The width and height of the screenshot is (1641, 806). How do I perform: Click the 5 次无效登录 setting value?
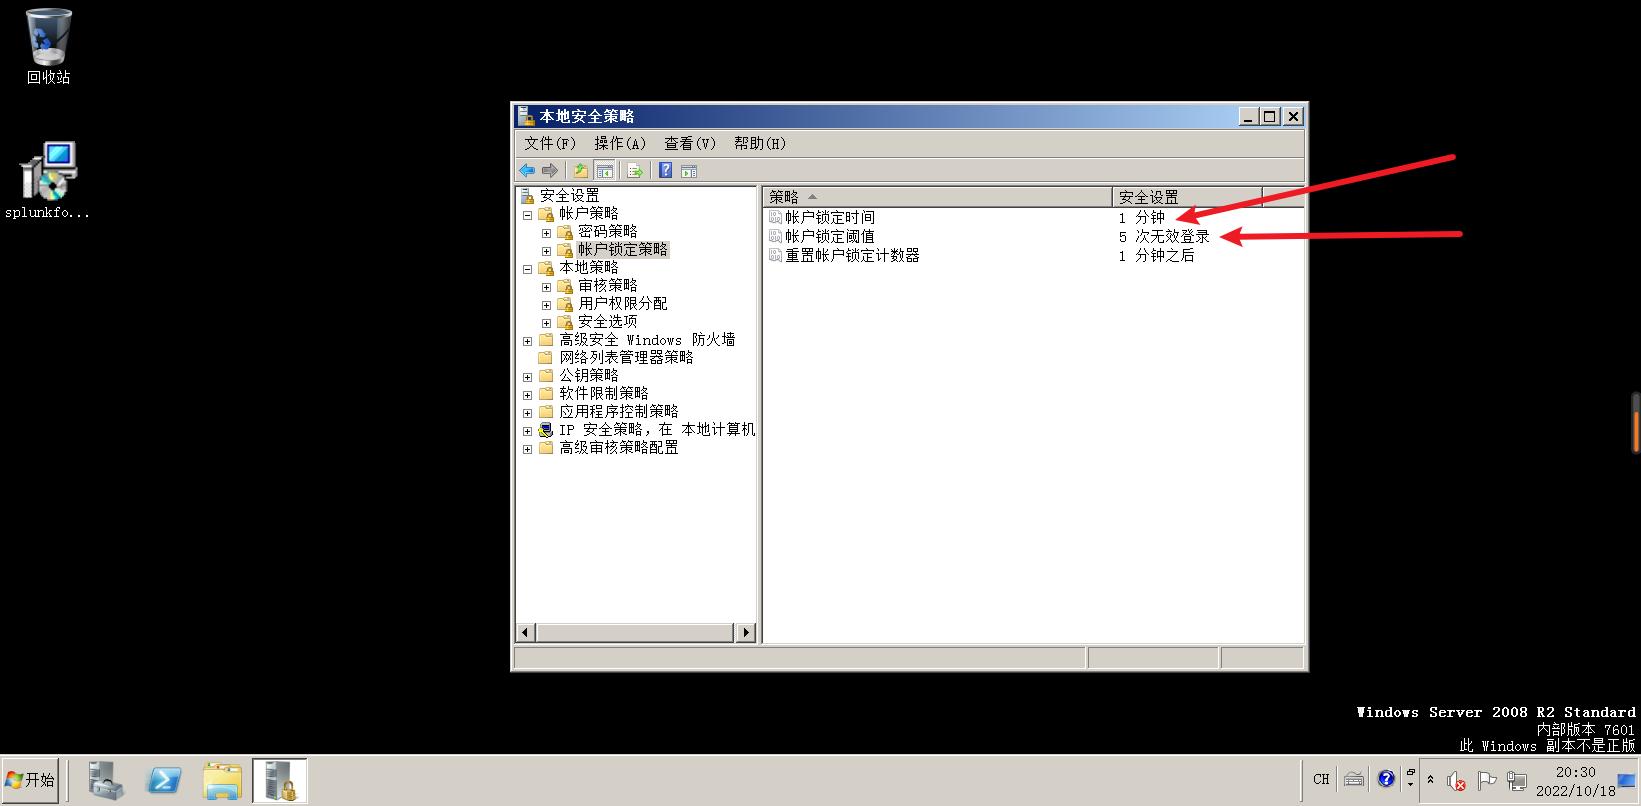(x=1164, y=236)
